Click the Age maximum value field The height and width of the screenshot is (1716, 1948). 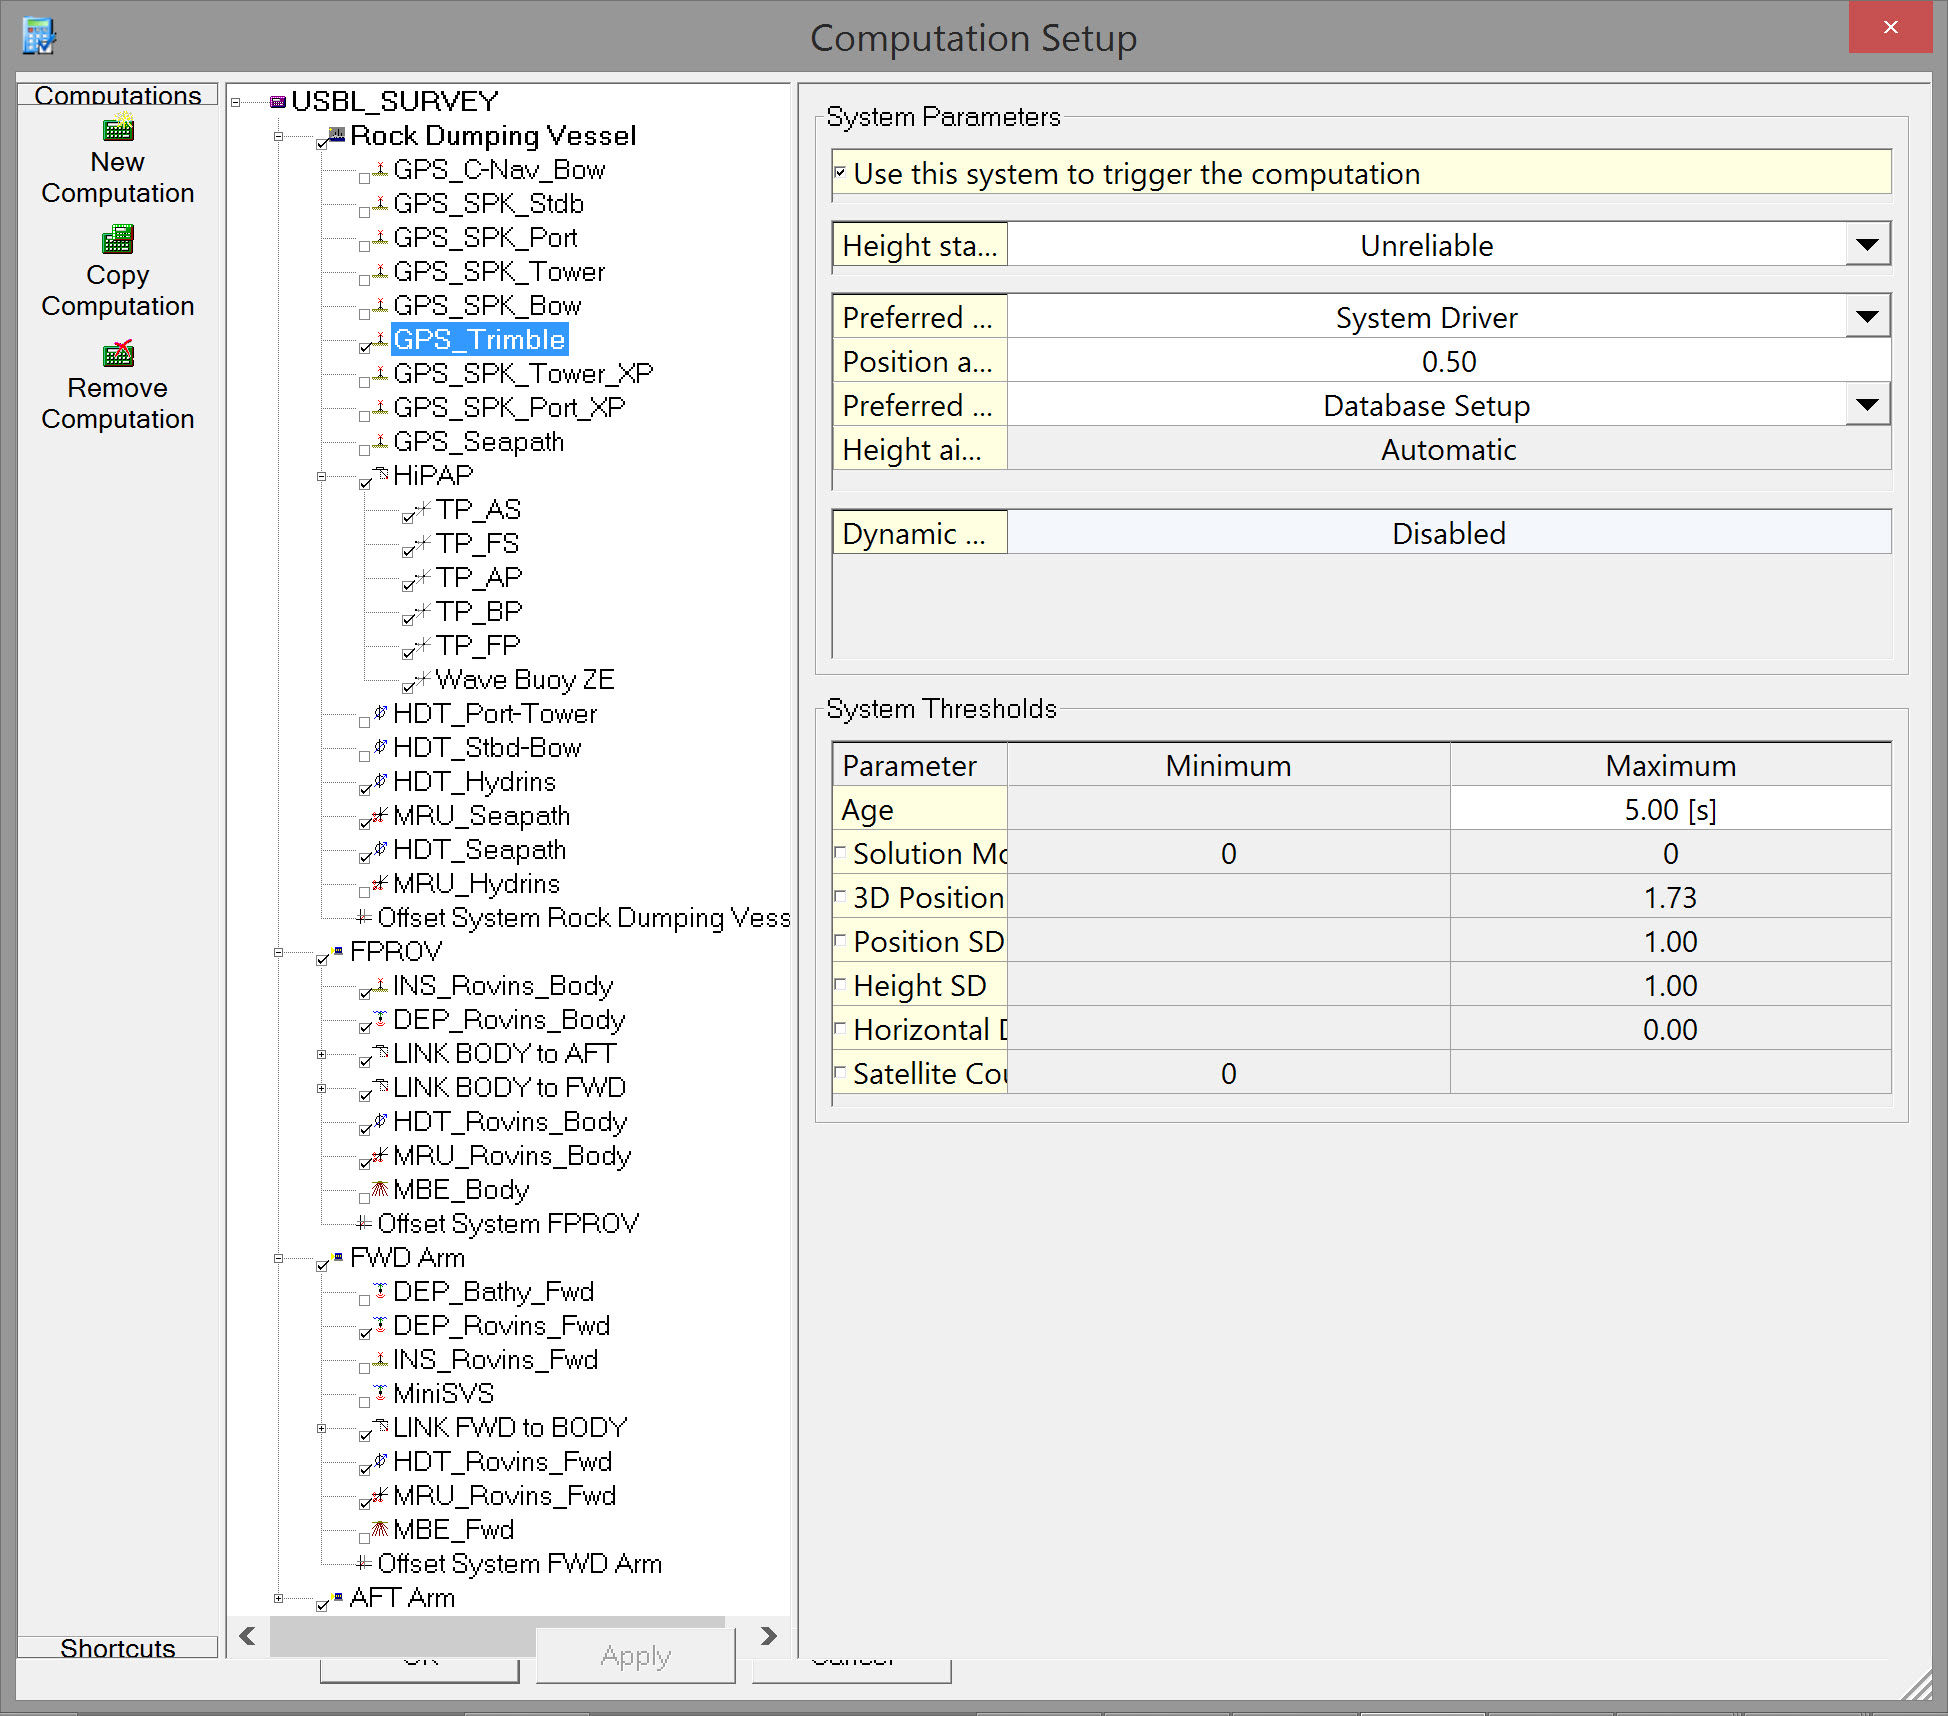click(1669, 809)
